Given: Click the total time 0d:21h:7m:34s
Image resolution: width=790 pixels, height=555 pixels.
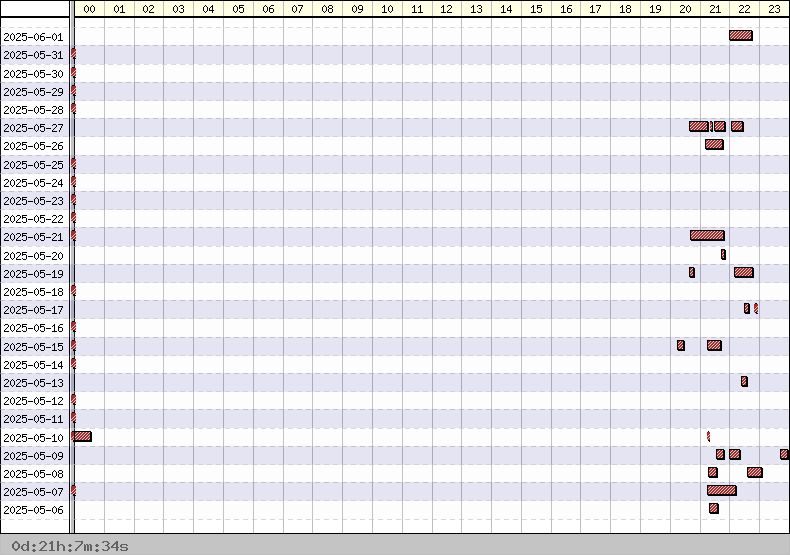Looking at the screenshot, I should point(70,546).
